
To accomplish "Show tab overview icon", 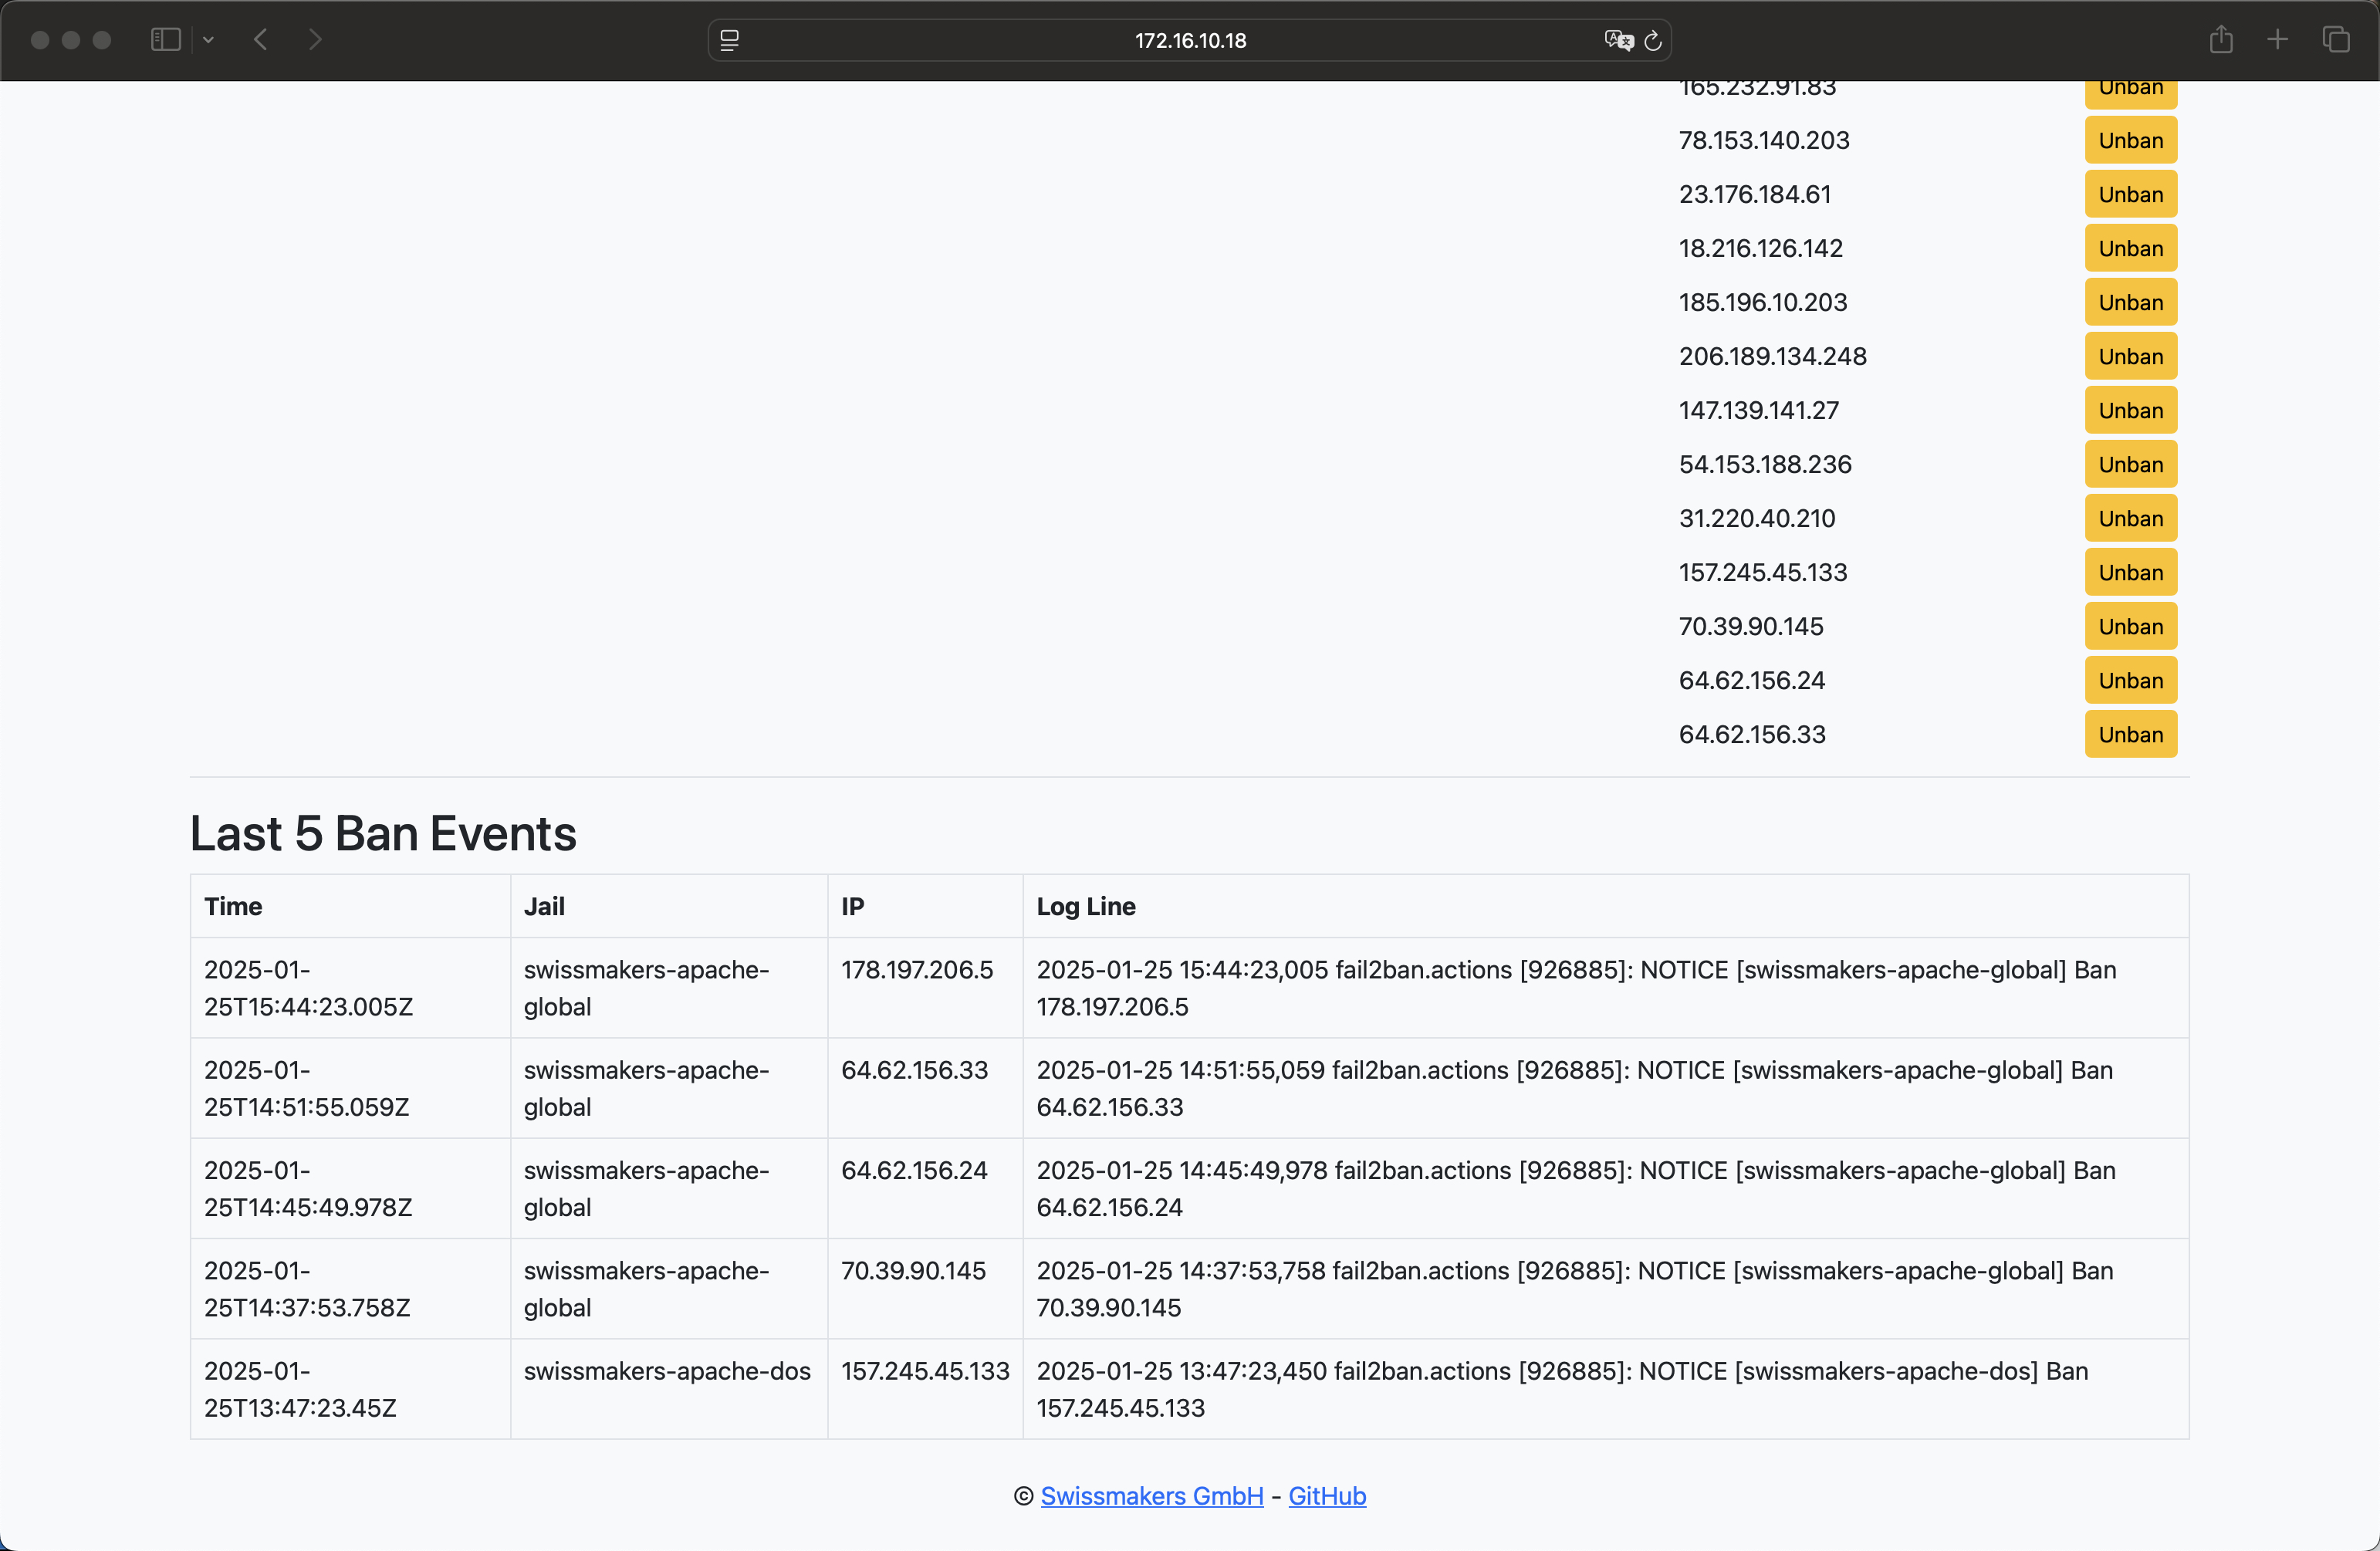I will click(2335, 40).
